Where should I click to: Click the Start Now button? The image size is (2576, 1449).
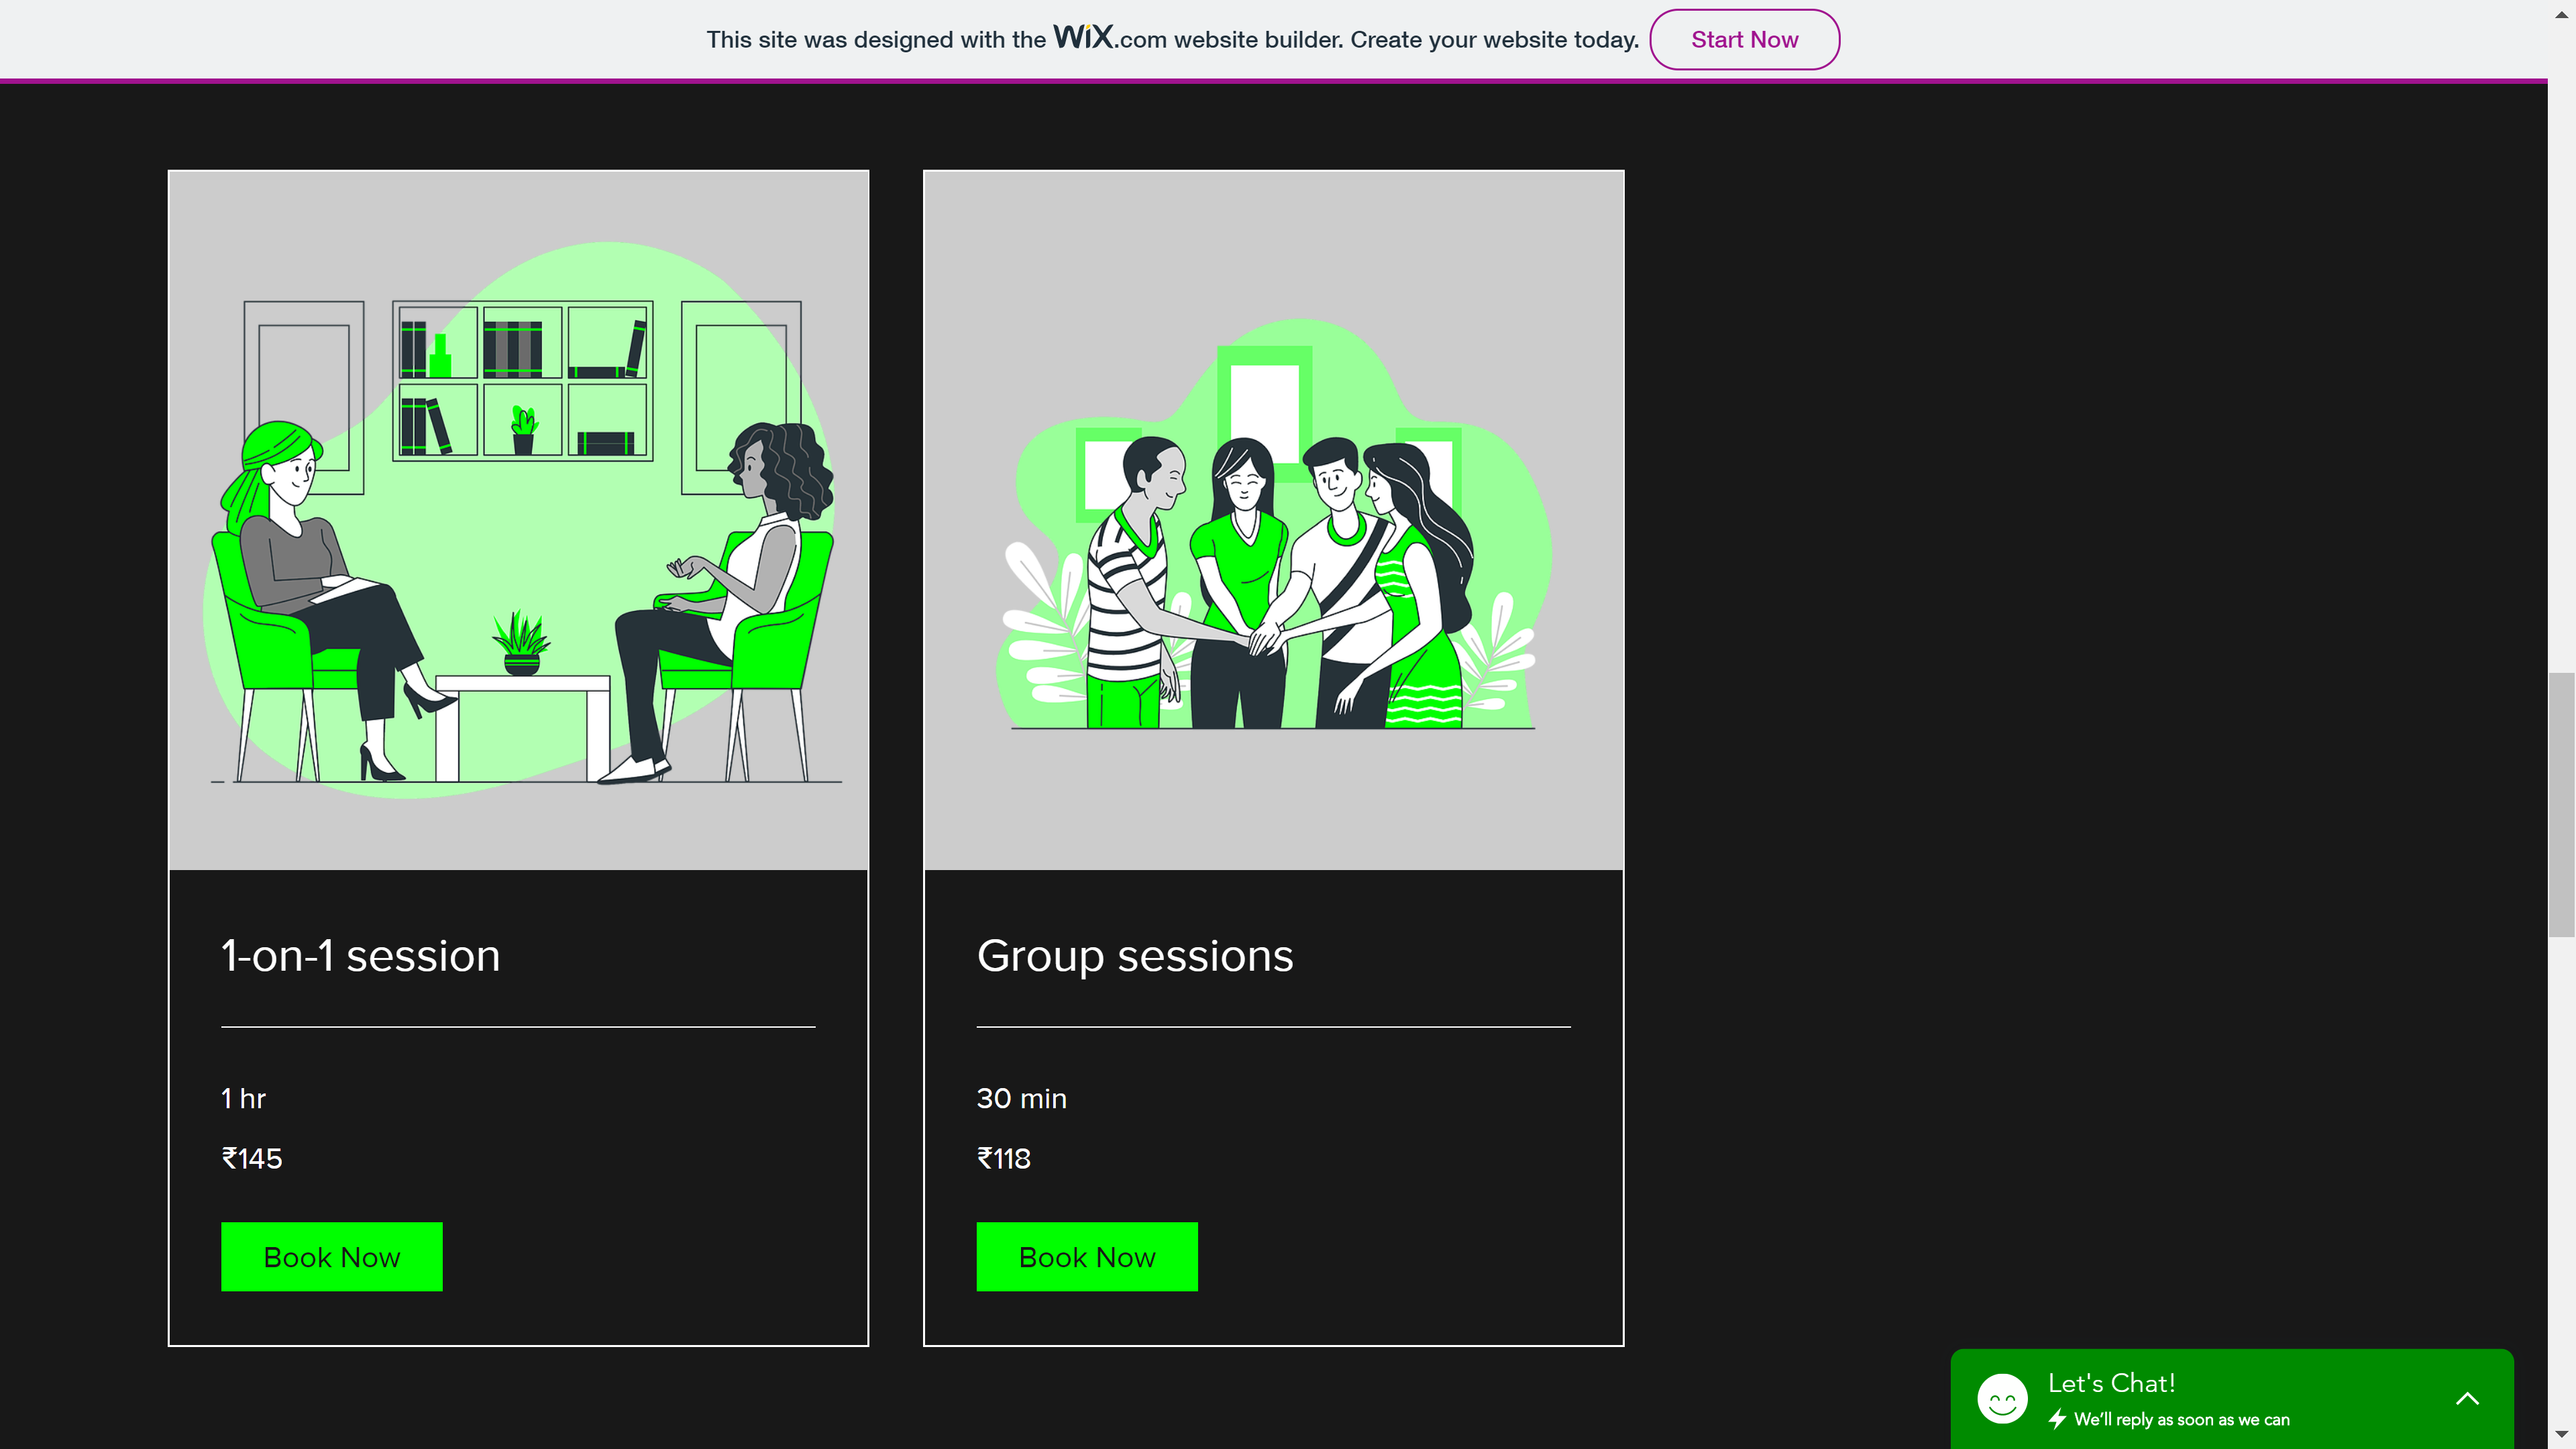tap(1744, 40)
